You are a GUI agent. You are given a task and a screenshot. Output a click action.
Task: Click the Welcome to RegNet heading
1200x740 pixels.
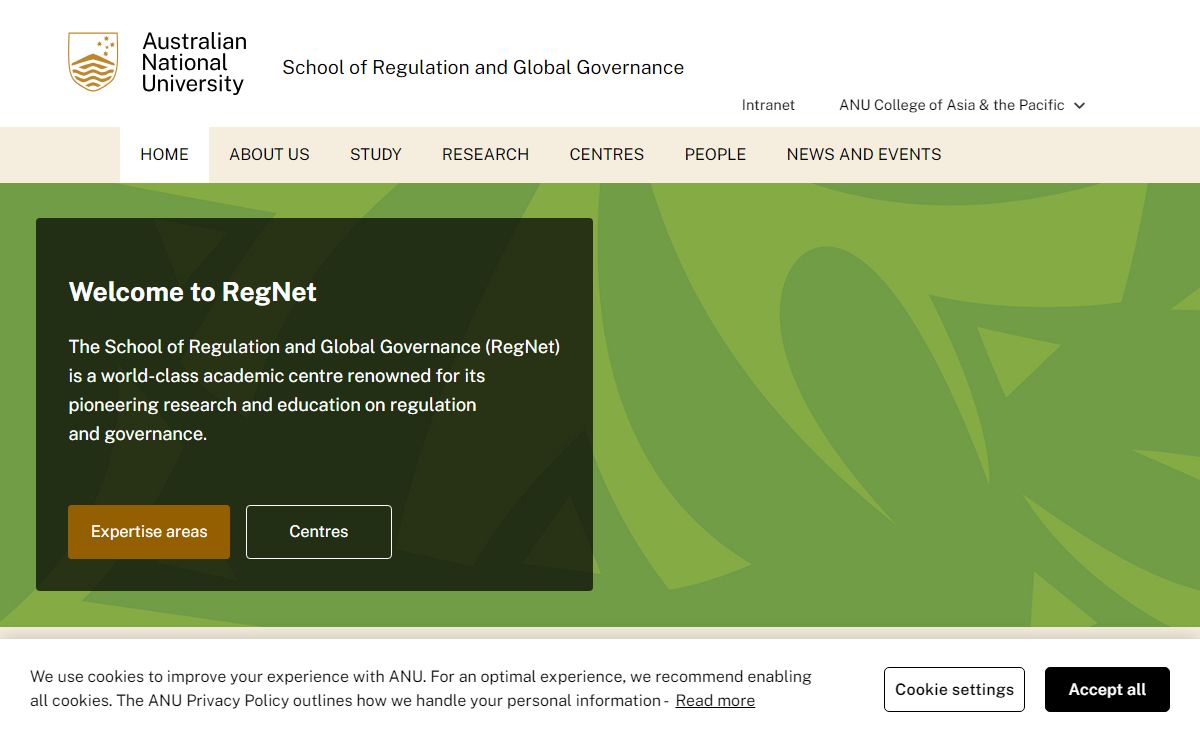pyautogui.click(x=193, y=292)
